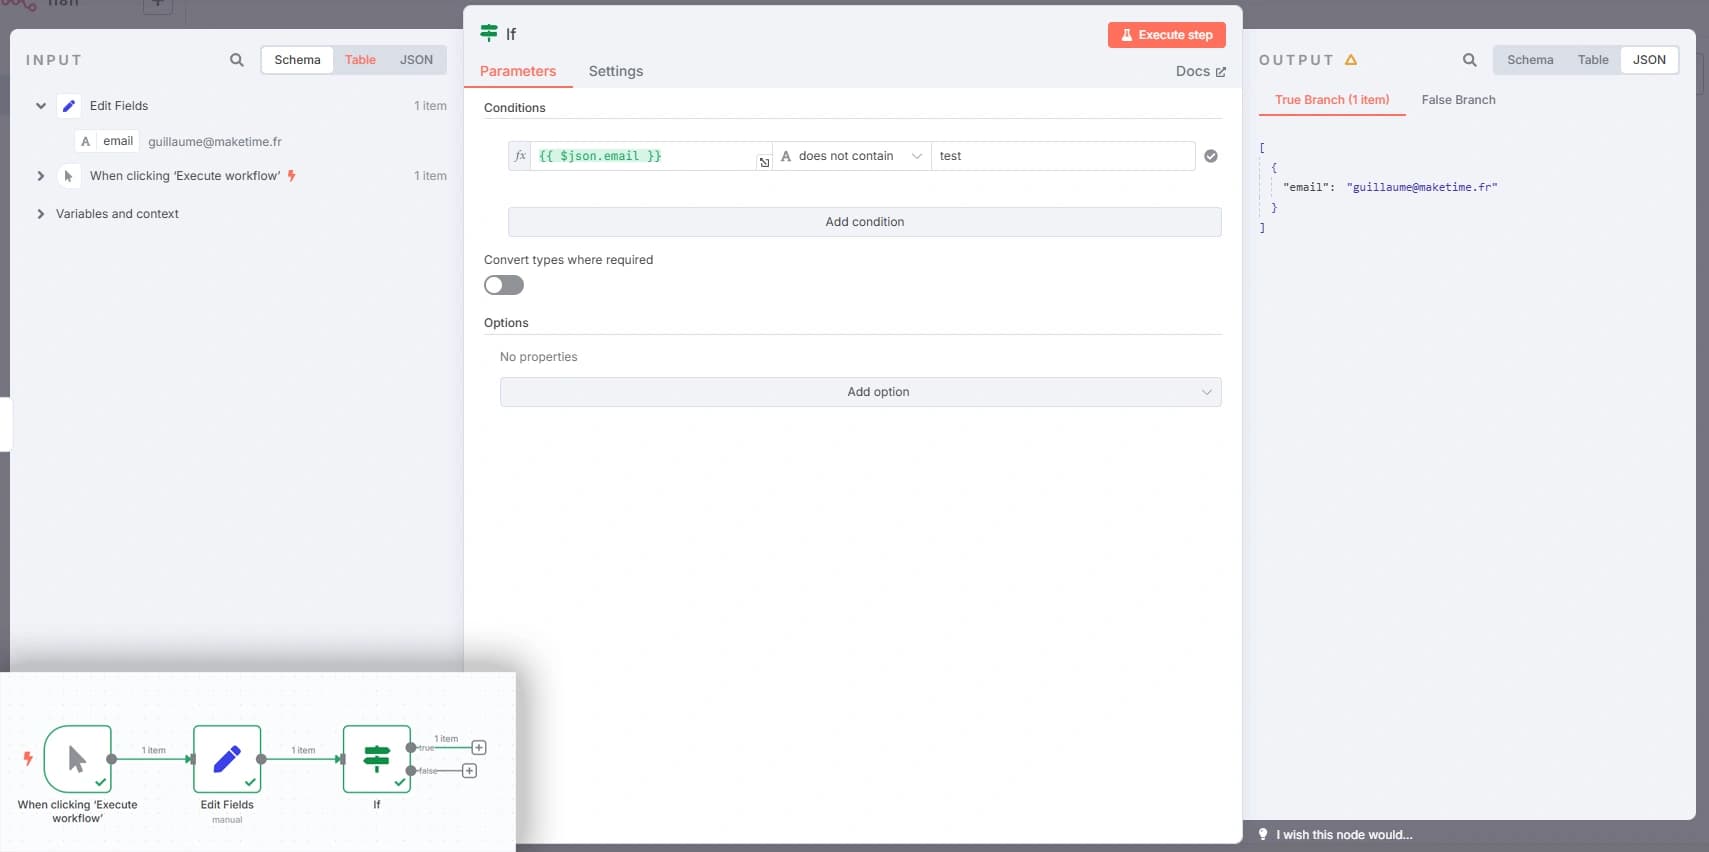Click the input panel search icon

(x=237, y=60)
